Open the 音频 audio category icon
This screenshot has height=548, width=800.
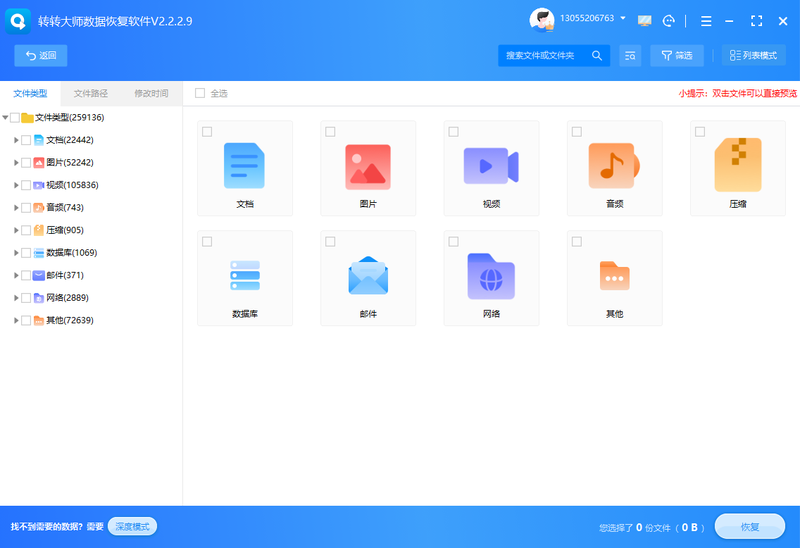click(614, 166)
